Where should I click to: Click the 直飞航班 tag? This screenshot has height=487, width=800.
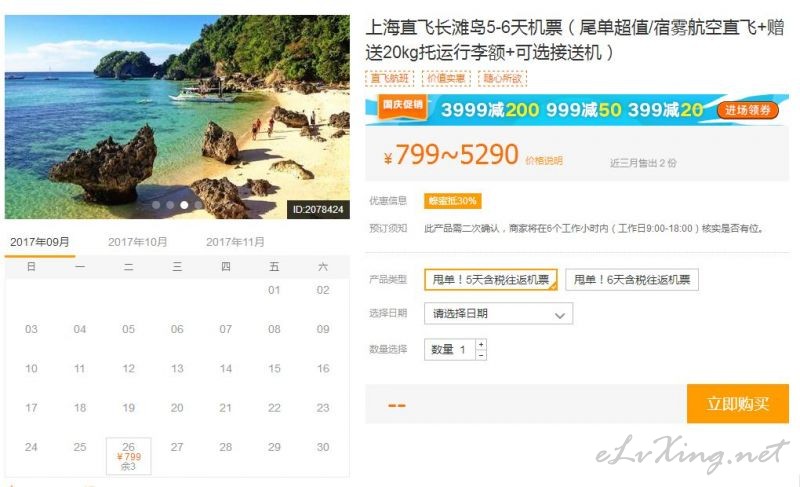[x=389, y=79]
